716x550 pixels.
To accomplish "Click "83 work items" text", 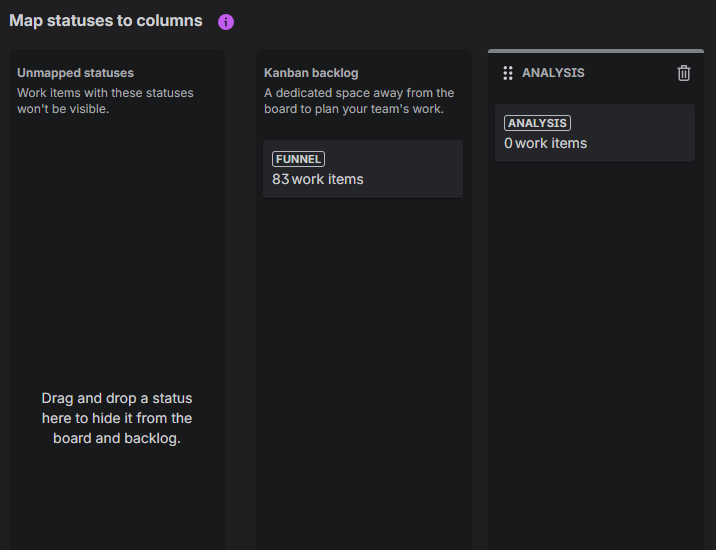I will 318,180.
